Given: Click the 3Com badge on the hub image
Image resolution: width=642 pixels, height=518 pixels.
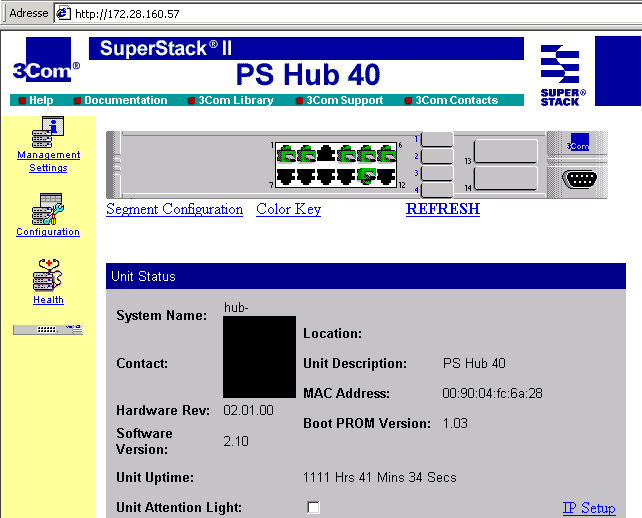Looking at the screenshot, I should tap(578, 142).
